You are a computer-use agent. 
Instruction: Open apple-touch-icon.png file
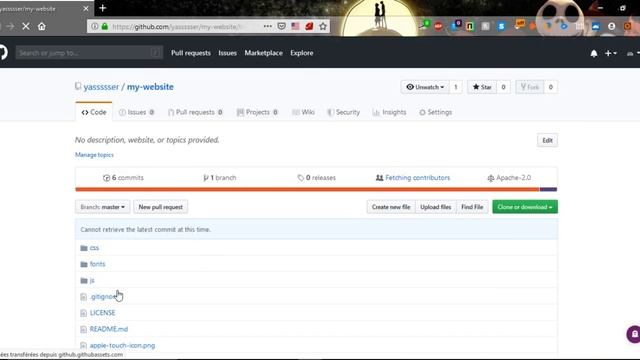(122, 345)
